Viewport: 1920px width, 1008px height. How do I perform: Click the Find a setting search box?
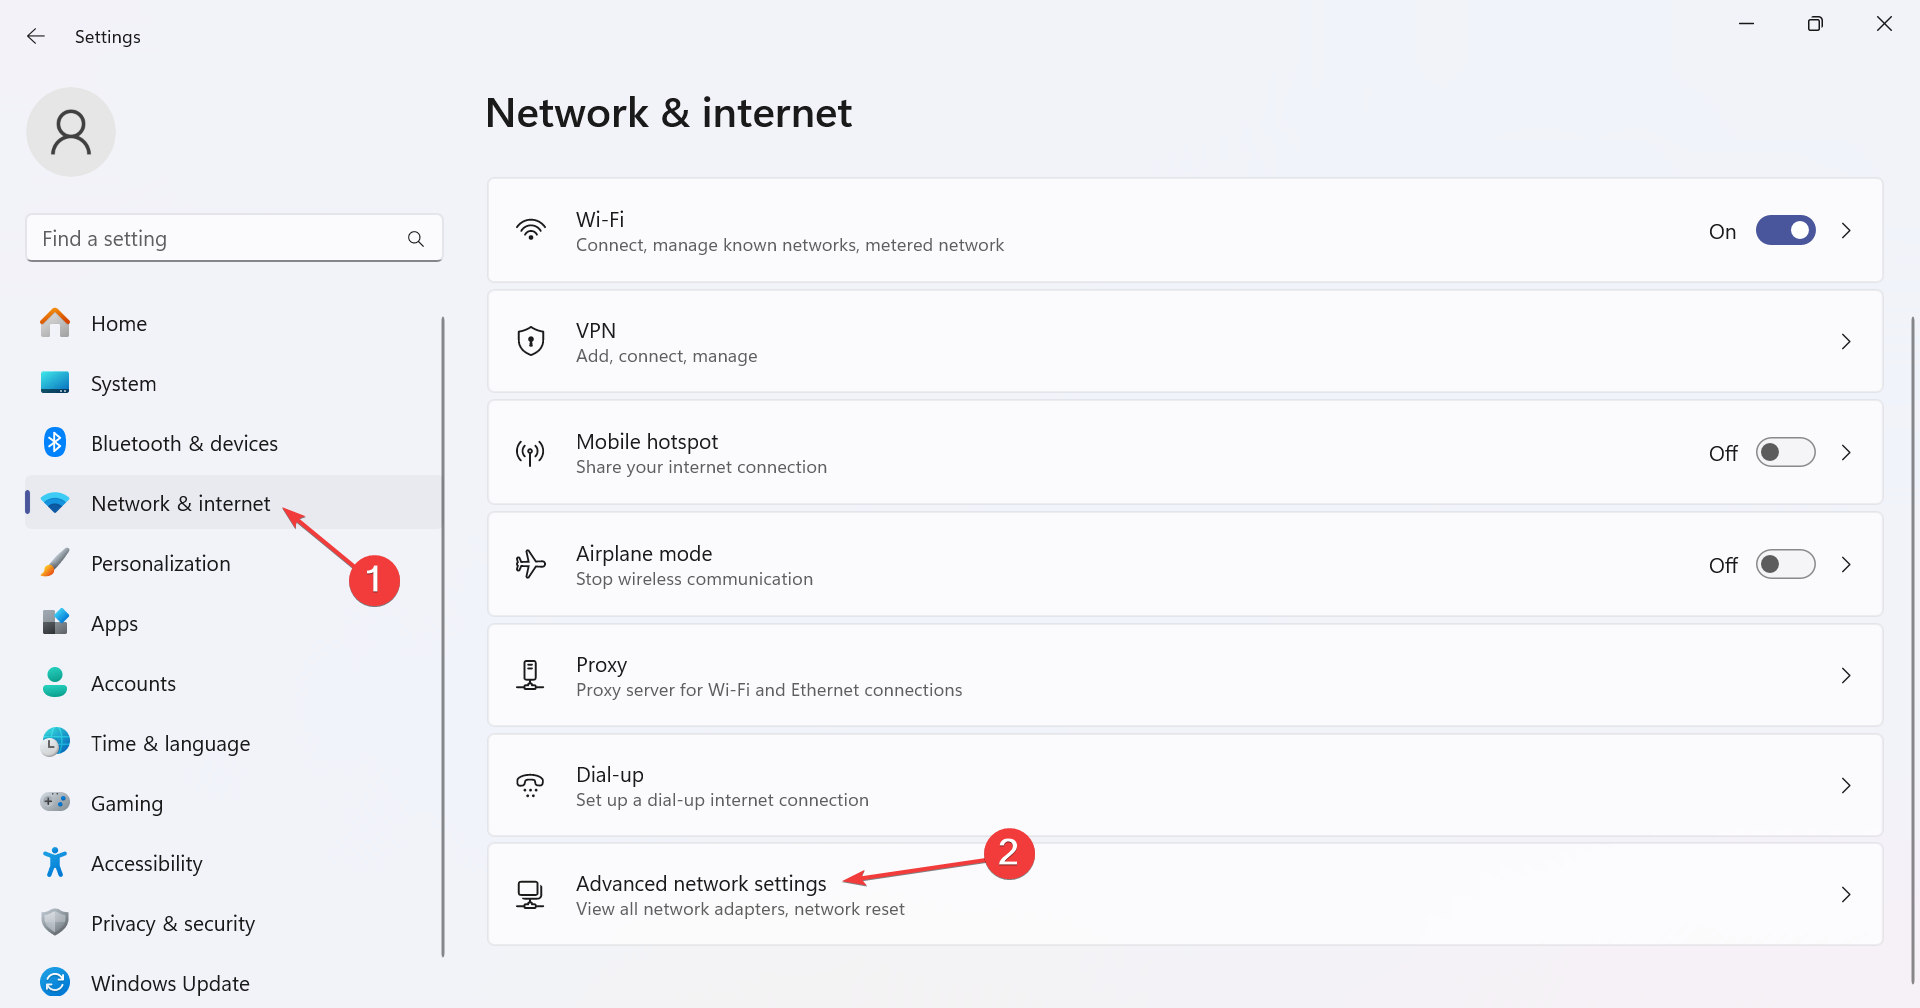click(234, 238)
